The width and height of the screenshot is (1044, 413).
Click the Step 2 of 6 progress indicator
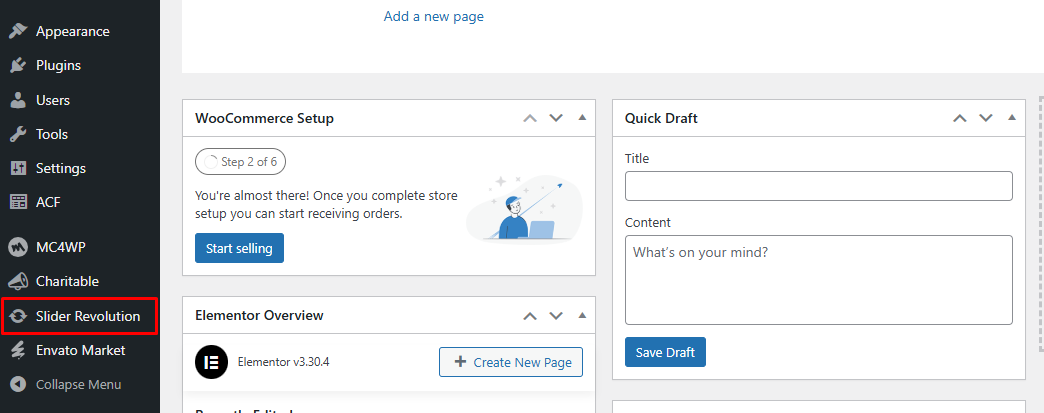240,161
